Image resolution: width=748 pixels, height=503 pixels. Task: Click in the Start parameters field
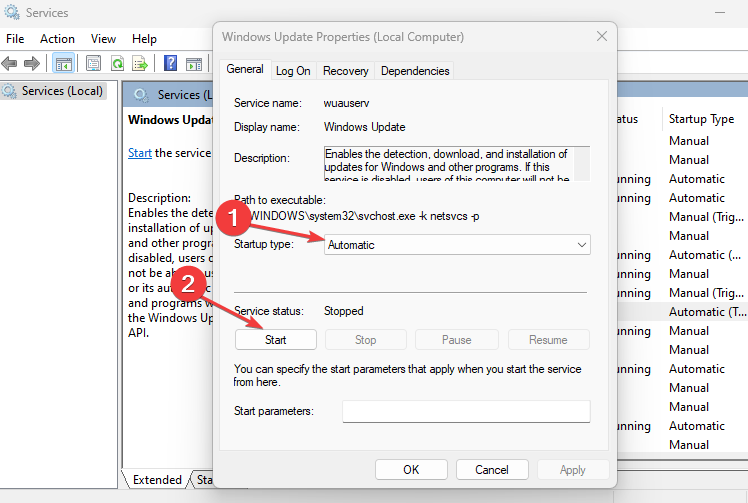[466, 411]
